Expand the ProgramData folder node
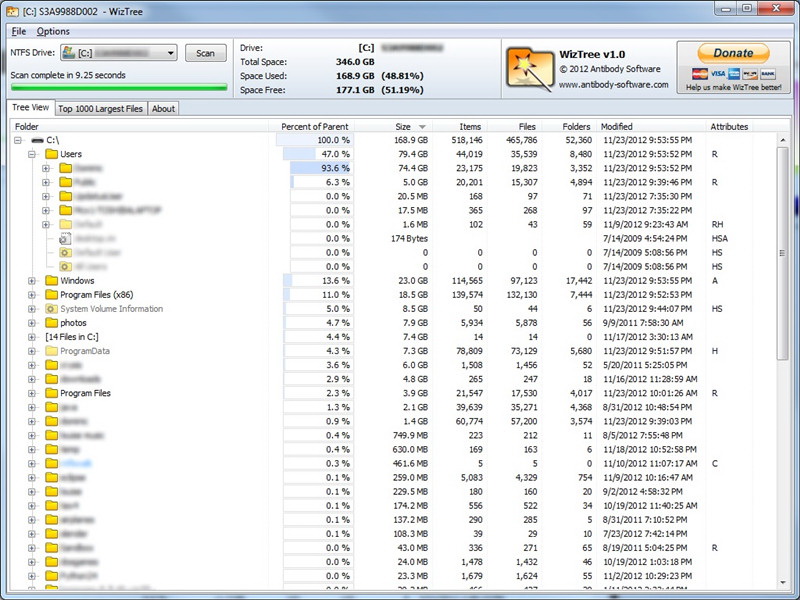The height and width of the screenshot is (600, 800). (32, 351)
